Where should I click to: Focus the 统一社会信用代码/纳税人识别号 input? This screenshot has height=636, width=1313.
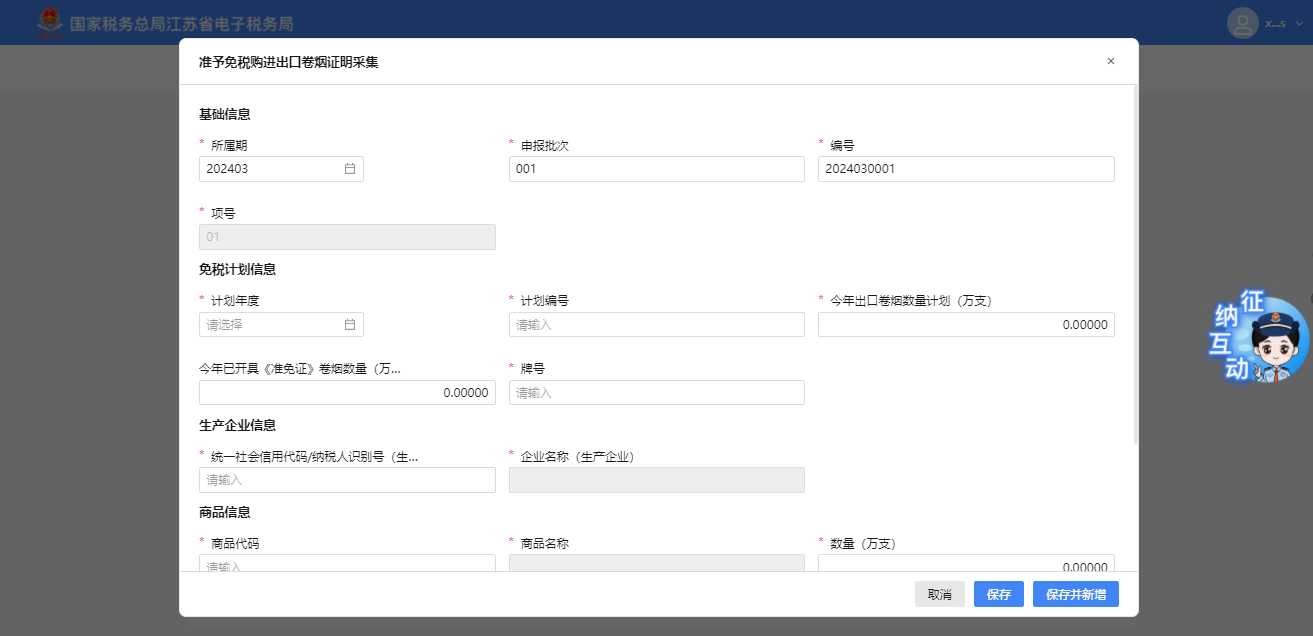347,480
